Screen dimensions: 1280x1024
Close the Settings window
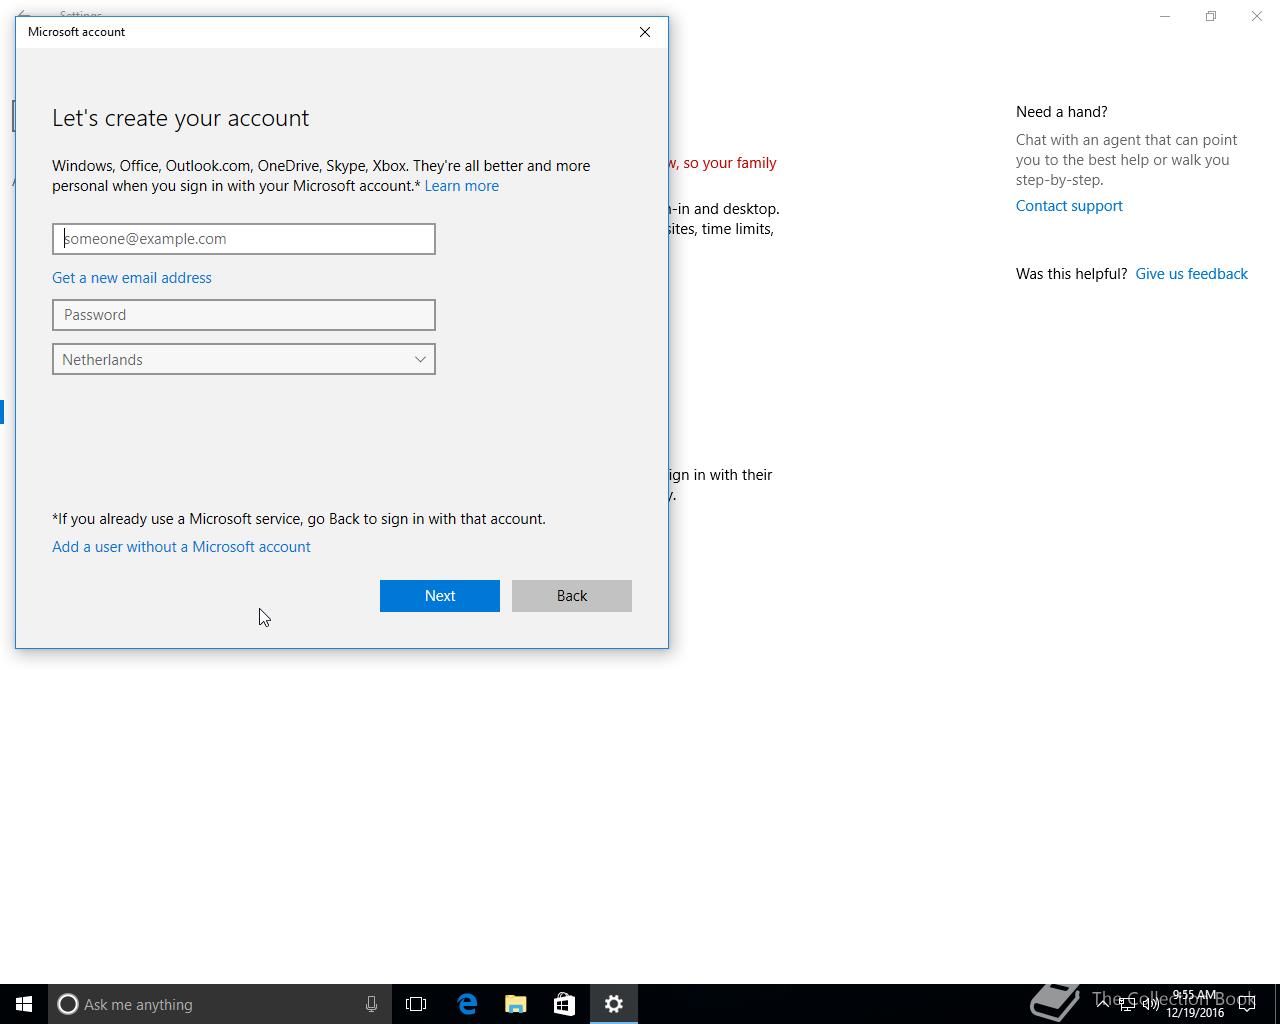click(x=1257, y=16)
